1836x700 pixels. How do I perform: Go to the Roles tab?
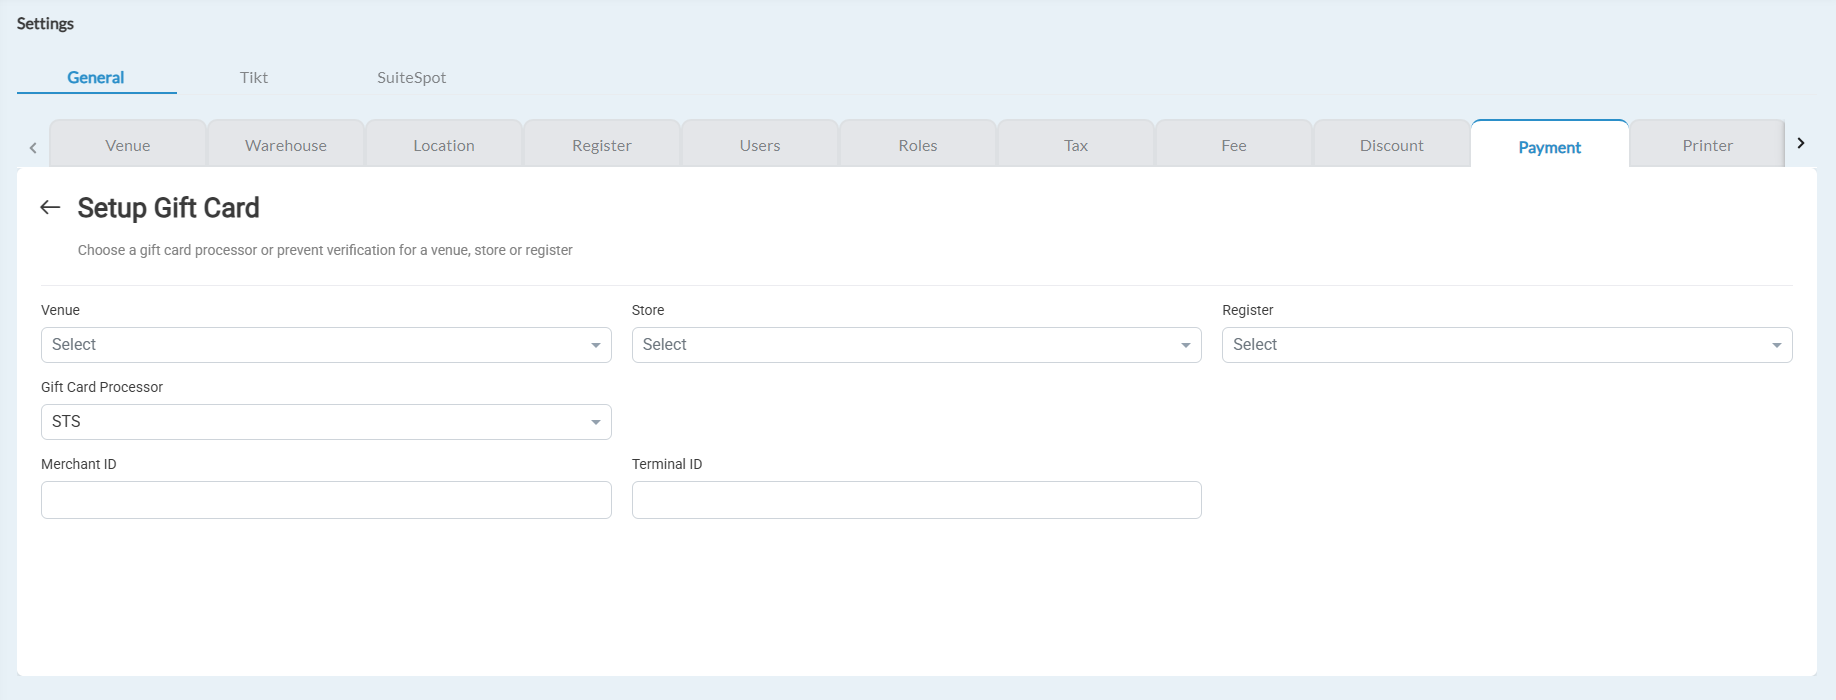pyautogui.click(x=918, y=146)
